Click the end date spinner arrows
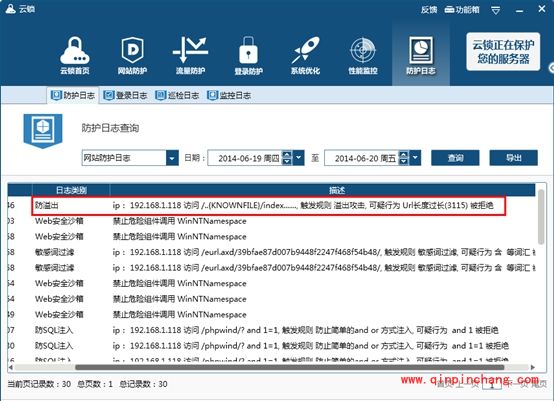The height and width of the screenshot is (401, 554). coord(403,158)
